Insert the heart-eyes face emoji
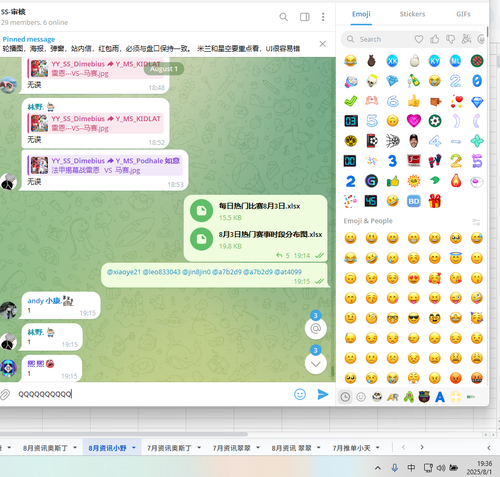Image resolution: width=500 pixels, height=477 pixels. click(414, 278)
